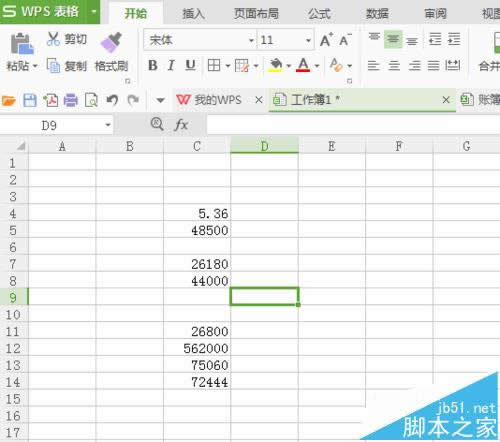
Task: Click the Undo arrow icon
Action: pyautogui.click(x=112, y=100)
